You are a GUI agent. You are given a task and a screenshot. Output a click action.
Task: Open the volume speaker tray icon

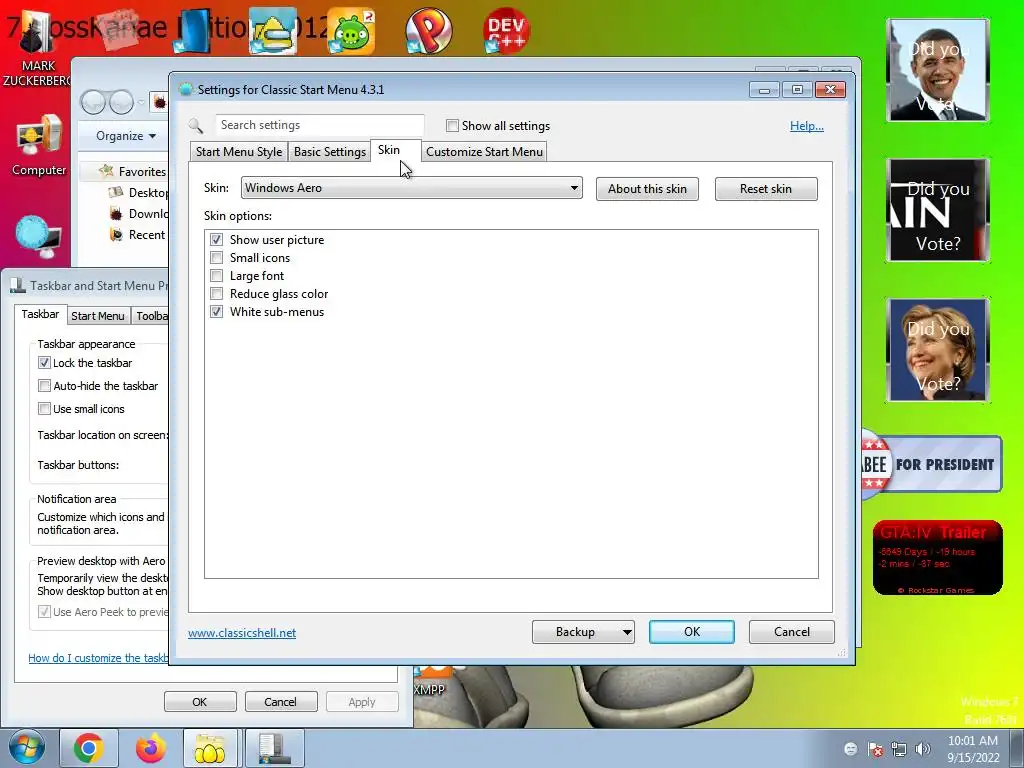pos(922,749)
